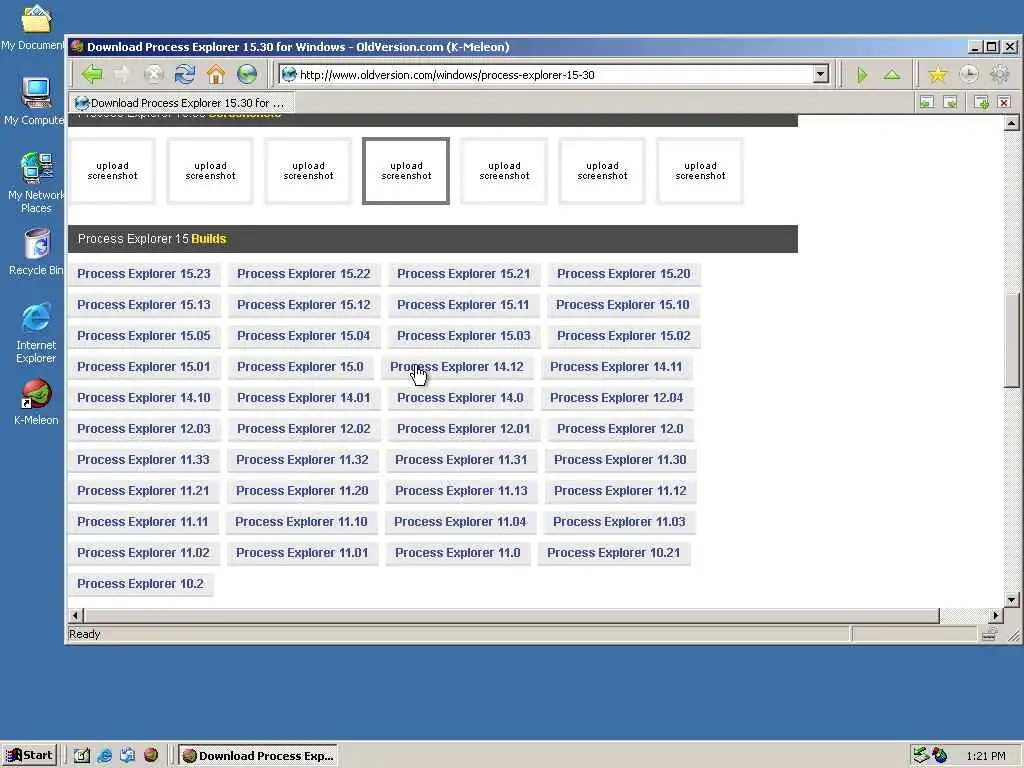Go back using the green Back arrow

(x=92, y=74)
